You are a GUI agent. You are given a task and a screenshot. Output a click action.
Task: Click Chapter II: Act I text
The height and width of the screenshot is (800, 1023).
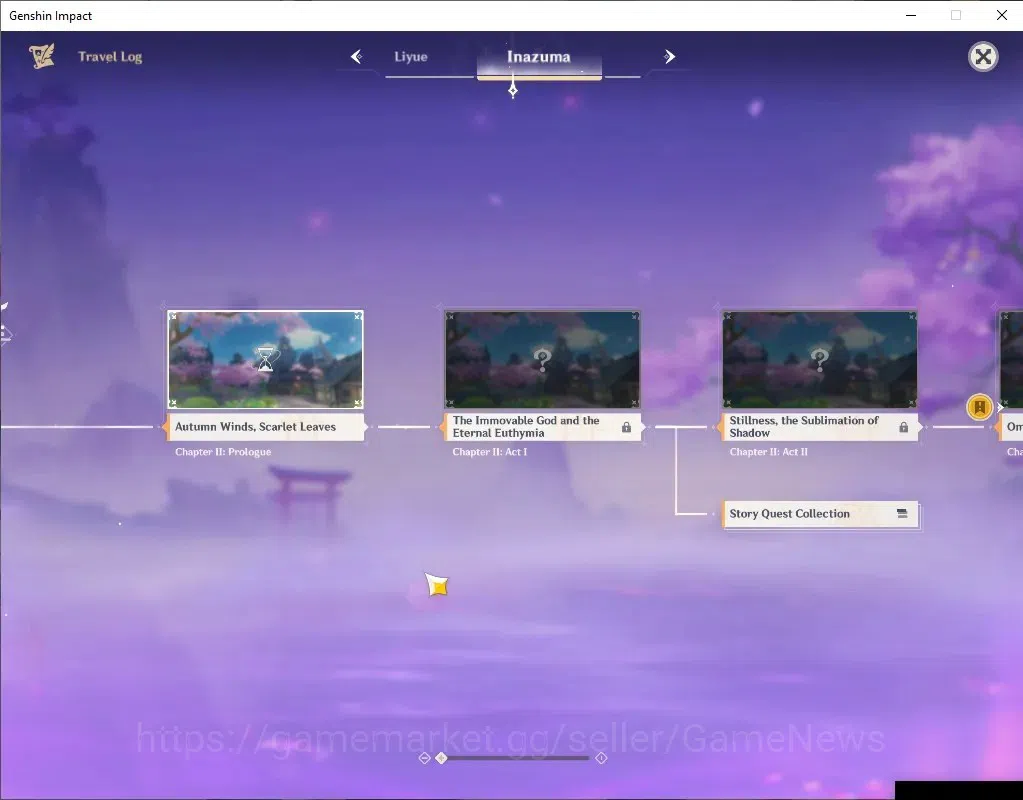pos(490,452)
